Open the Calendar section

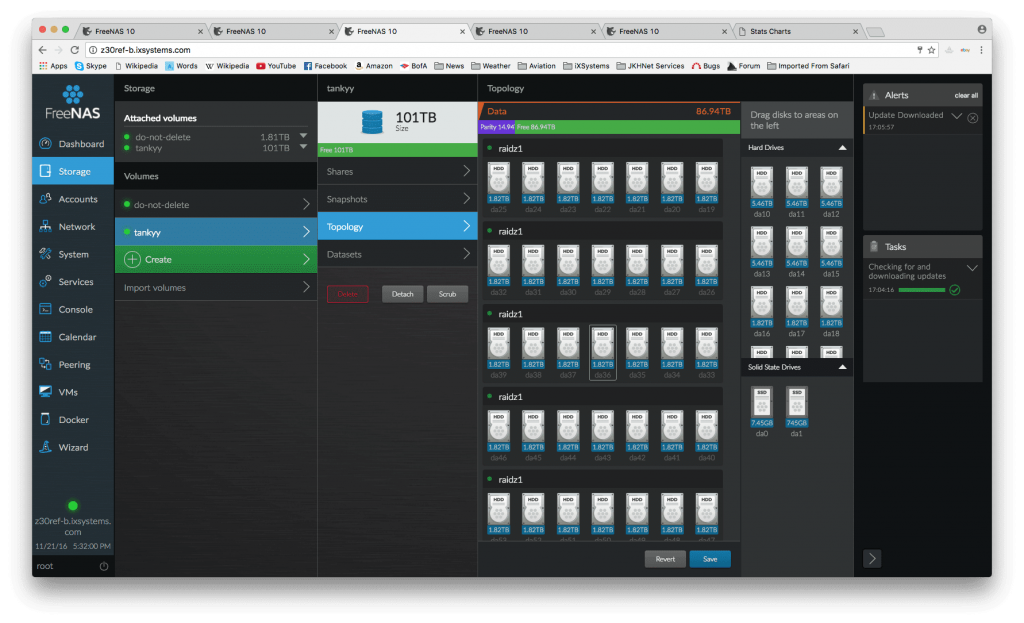pyautogui.click(x=72, y=337)
